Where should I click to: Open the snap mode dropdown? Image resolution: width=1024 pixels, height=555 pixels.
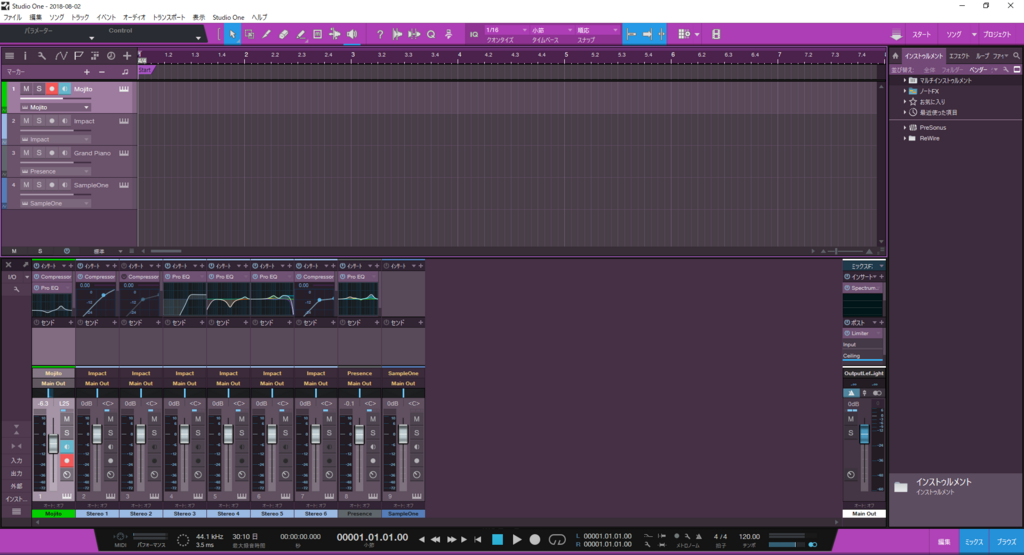coord(597,30)
